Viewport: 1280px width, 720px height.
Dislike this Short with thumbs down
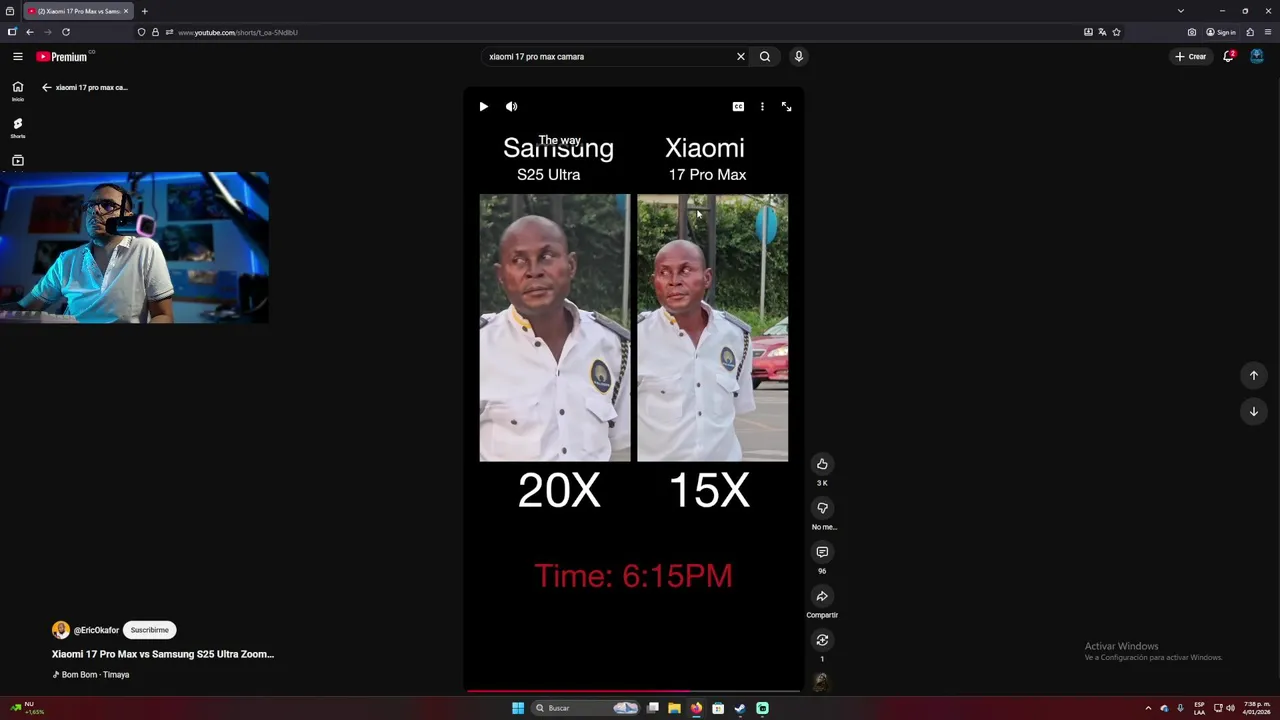pos(822,508)
